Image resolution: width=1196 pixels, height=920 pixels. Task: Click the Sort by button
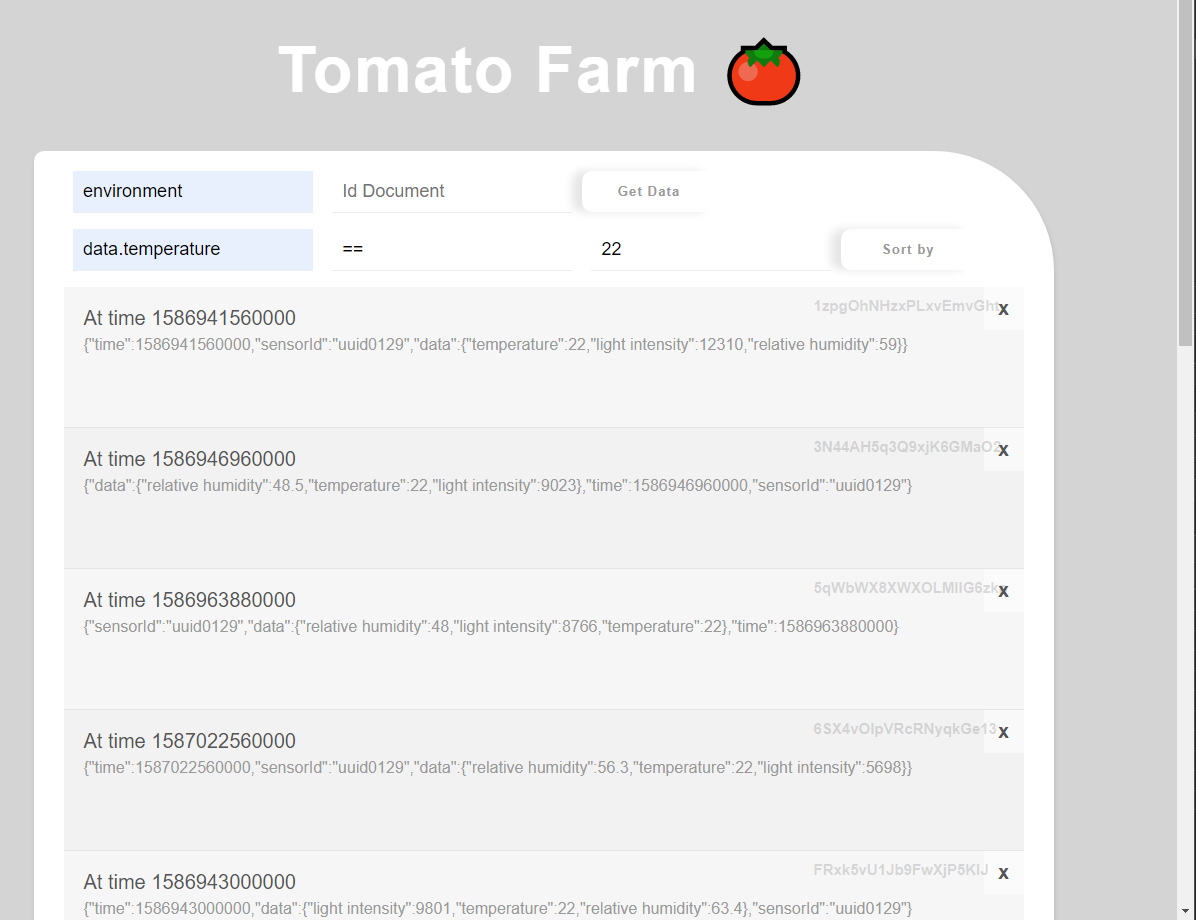click(908, 249)
